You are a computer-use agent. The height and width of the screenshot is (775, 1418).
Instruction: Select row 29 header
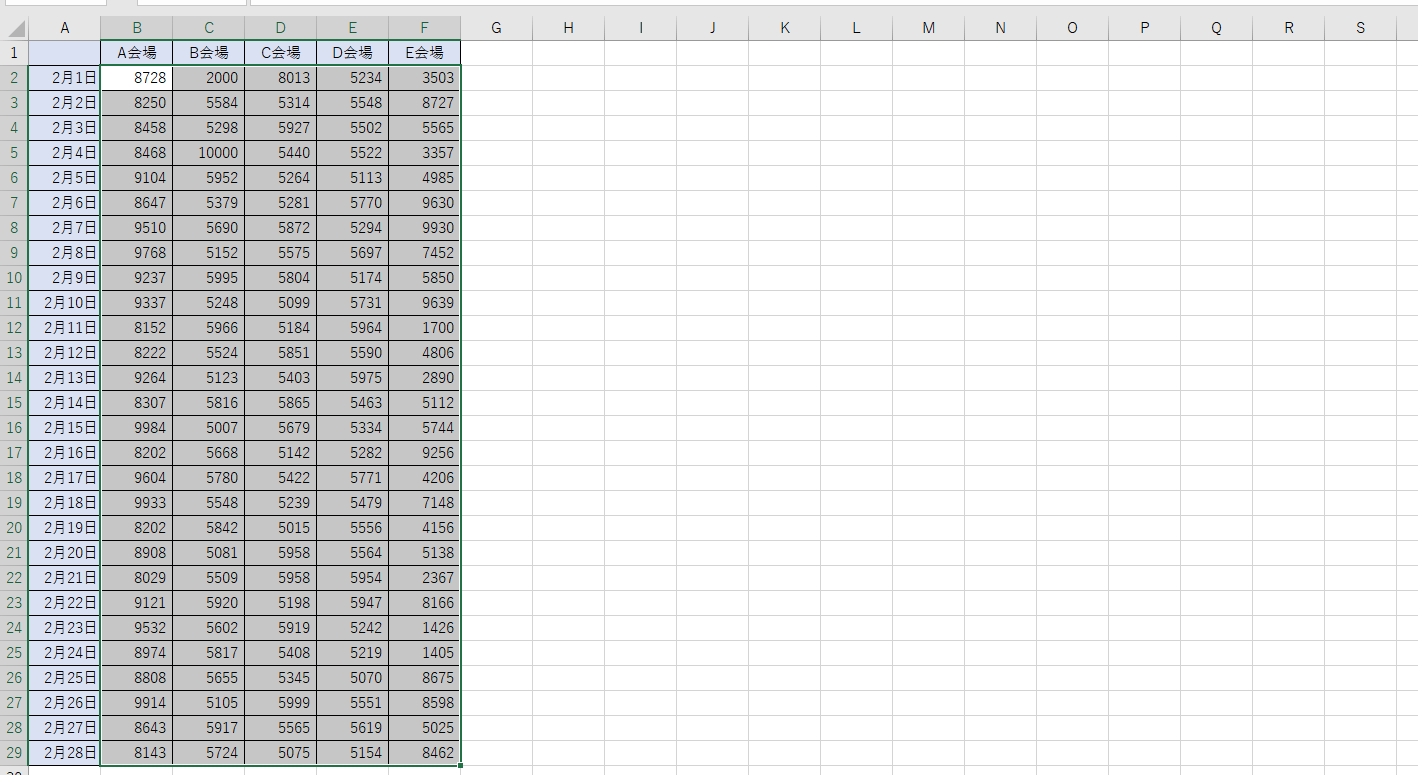click(14, 753)
